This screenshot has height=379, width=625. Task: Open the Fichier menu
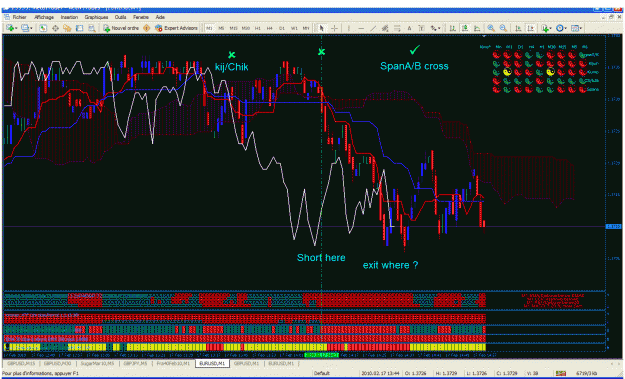click(x=20, y=17)
